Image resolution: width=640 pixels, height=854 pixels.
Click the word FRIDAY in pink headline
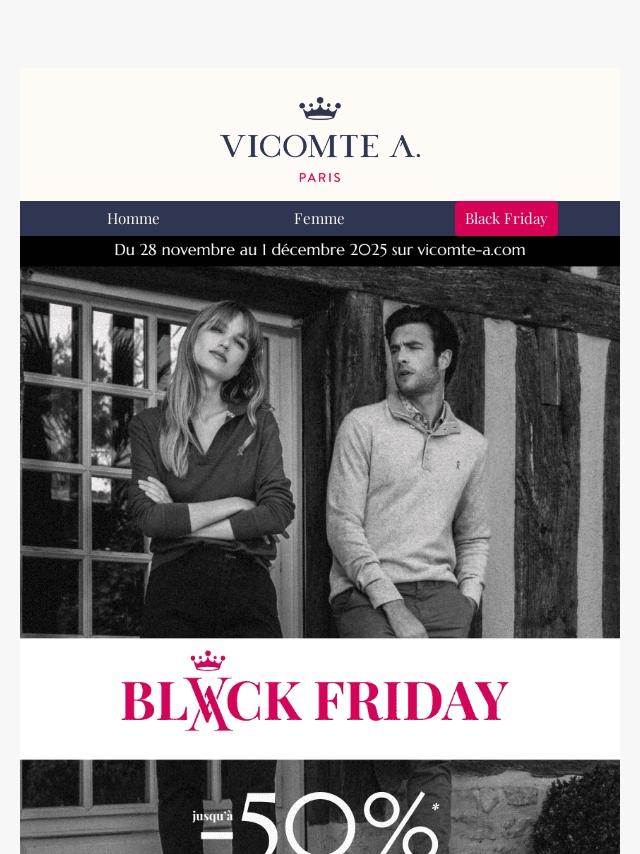[x=411, y=701]
